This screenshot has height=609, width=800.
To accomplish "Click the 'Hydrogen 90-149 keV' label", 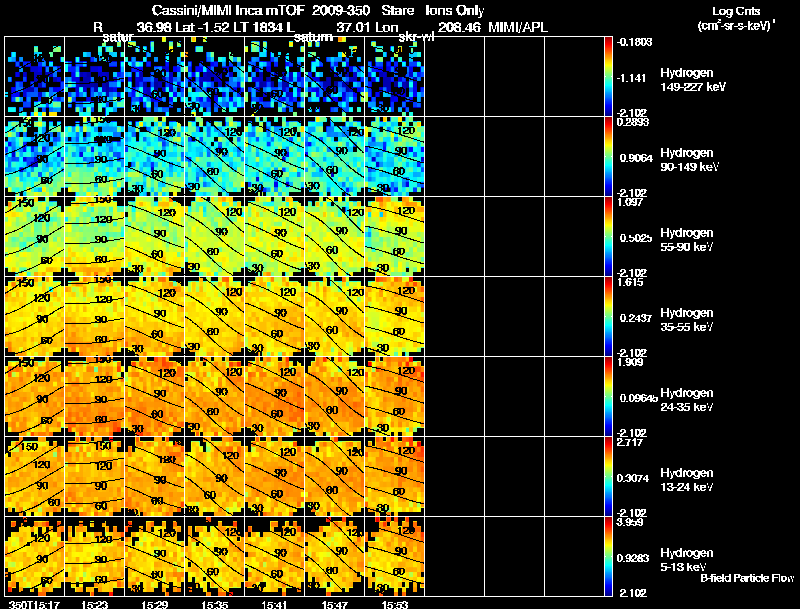I will 690,160.
